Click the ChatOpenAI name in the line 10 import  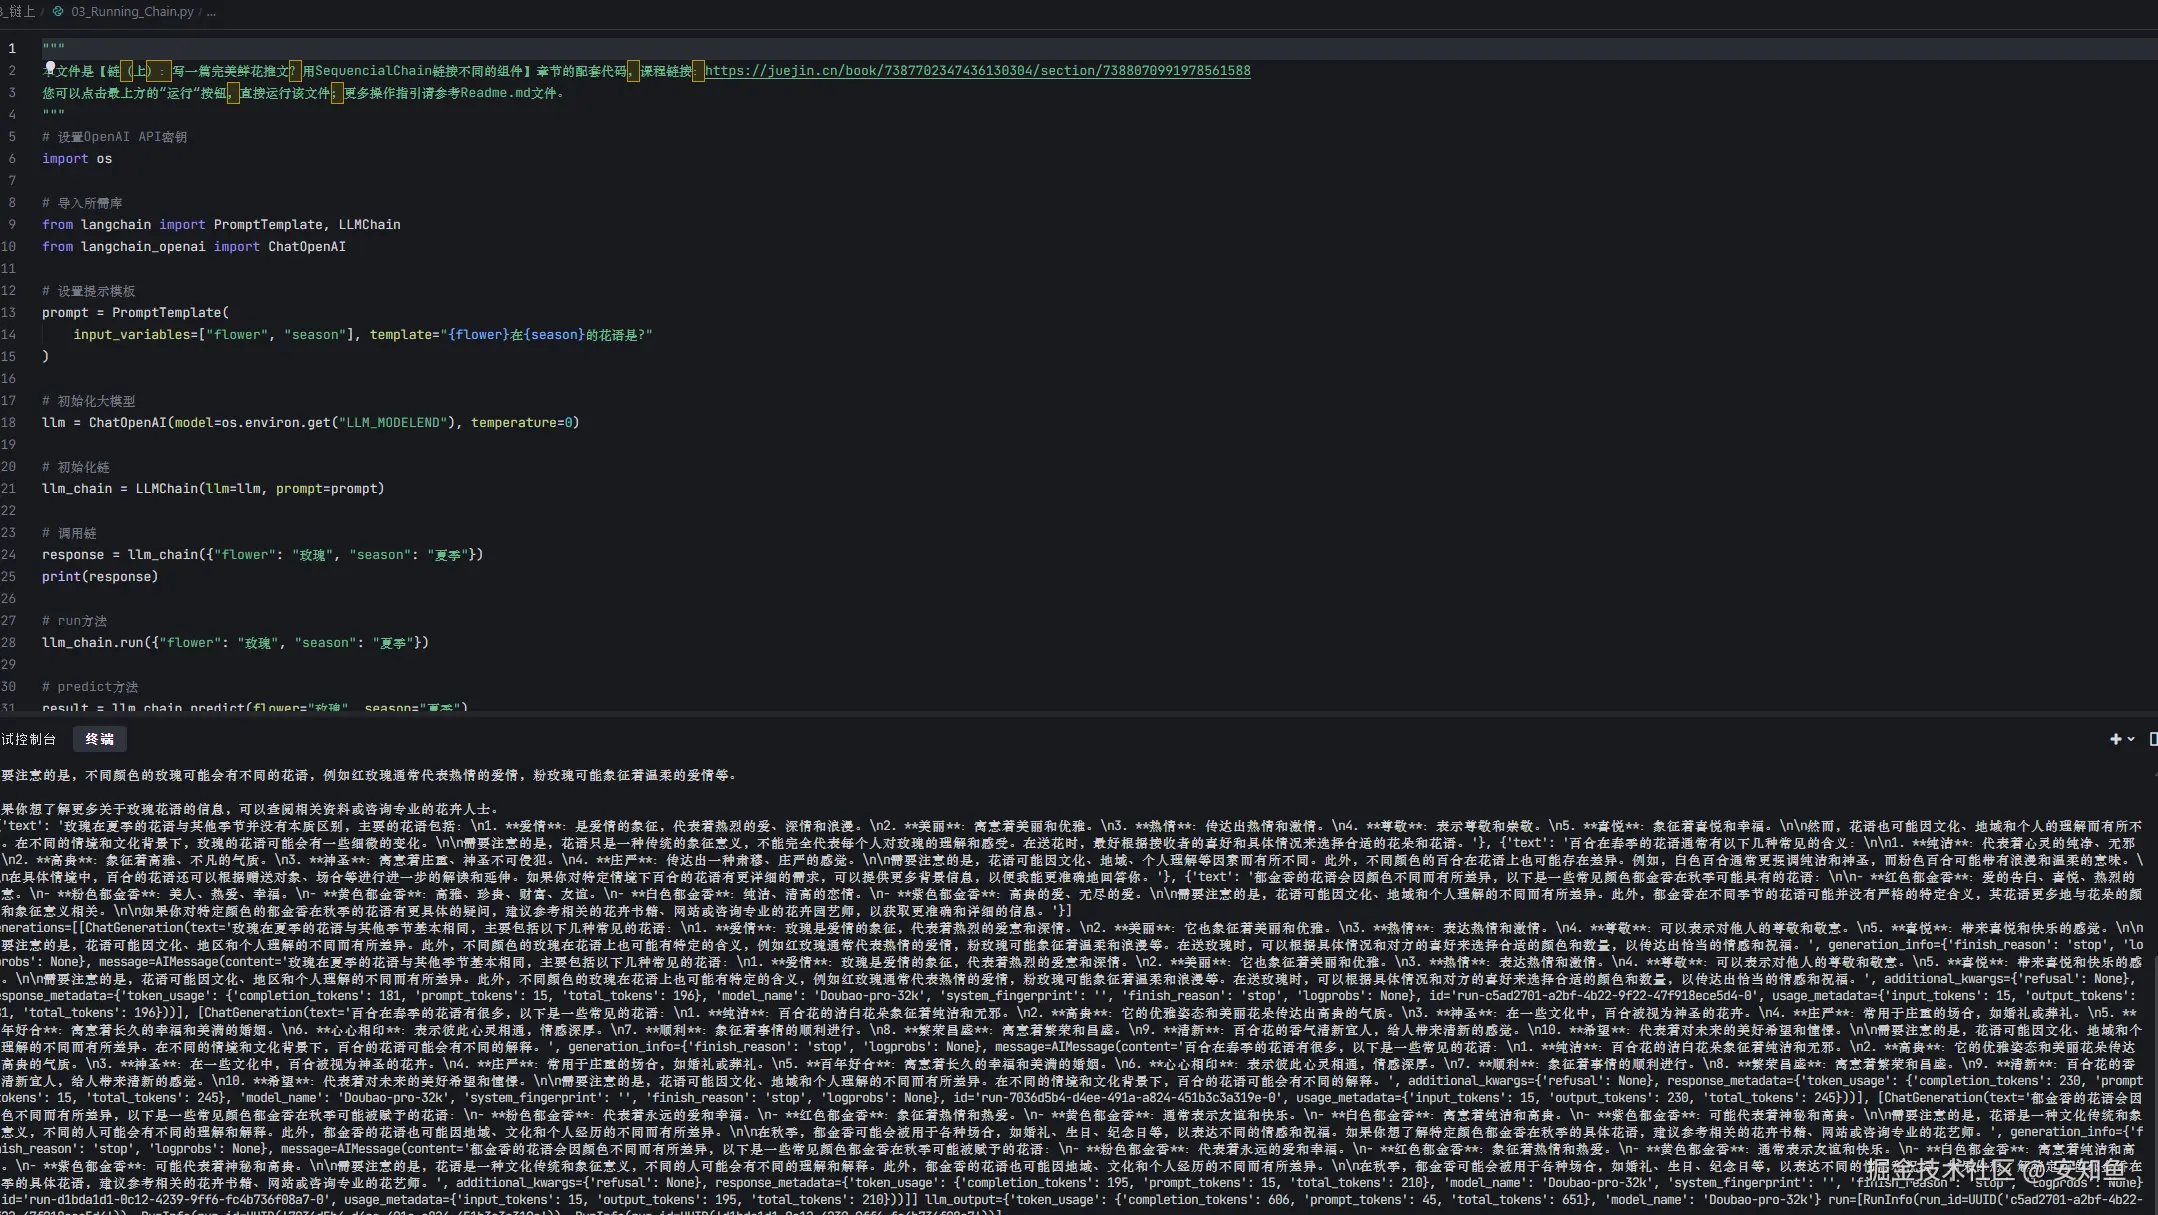306,247
